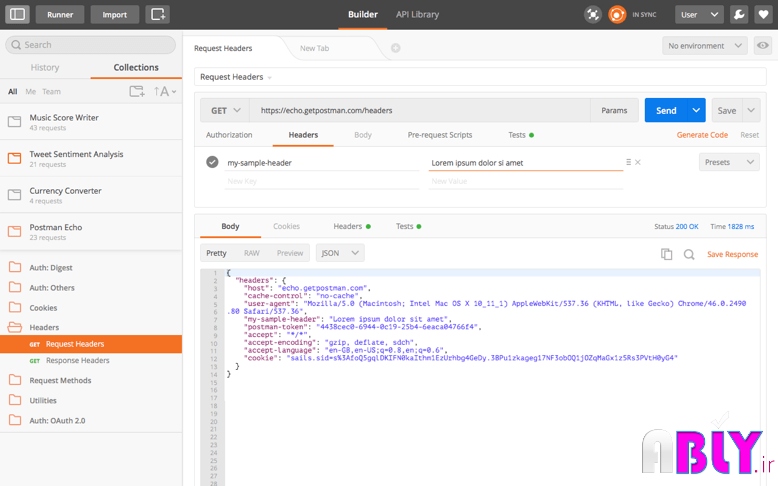Open bulk edit icon beside header value
The image size is (778, 486).
pyautogui.click(x=628, y=162)
